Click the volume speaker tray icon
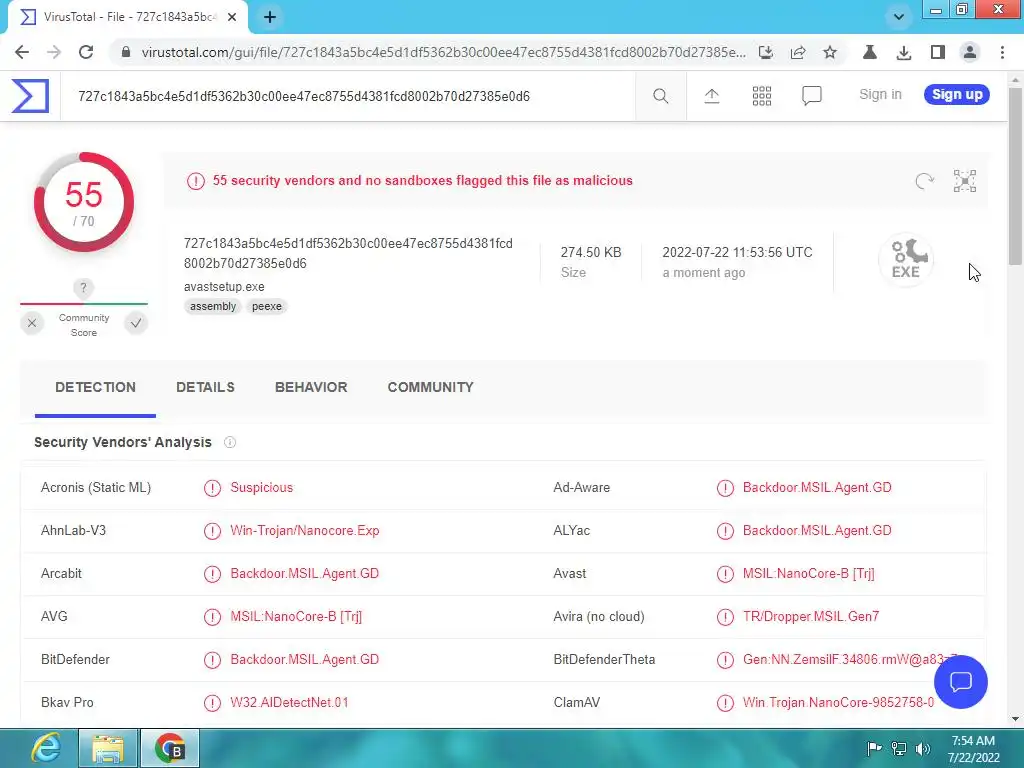1024x768 pixels. pos(923,748)
